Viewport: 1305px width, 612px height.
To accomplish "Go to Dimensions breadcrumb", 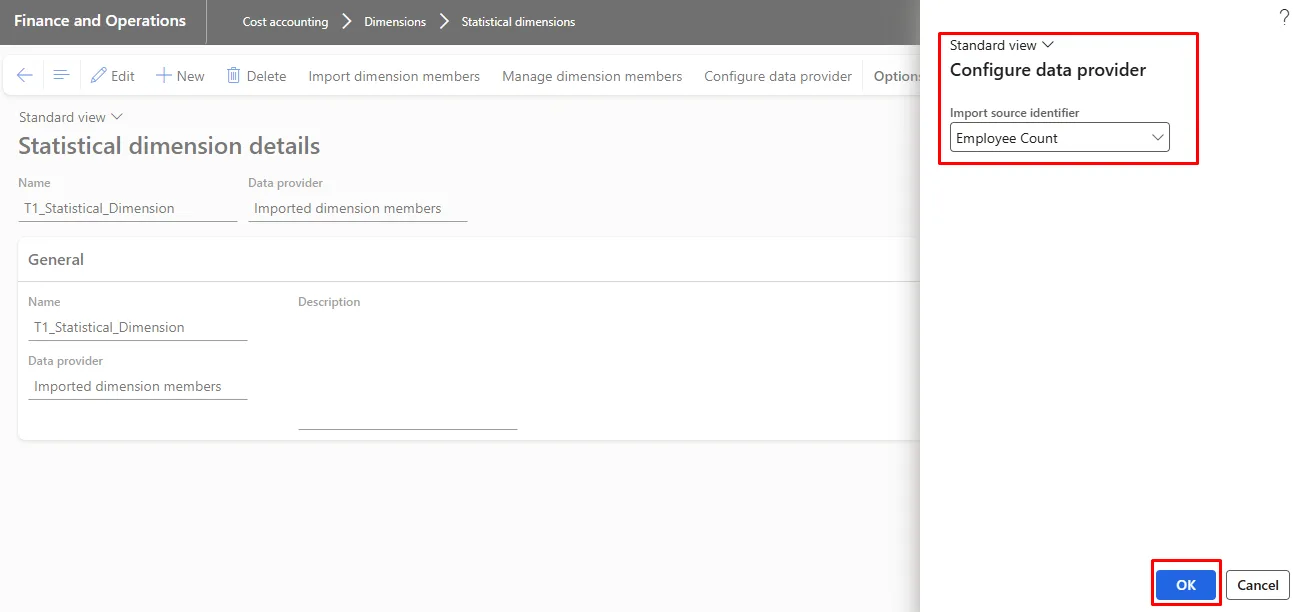I will (x=395, y=22).
